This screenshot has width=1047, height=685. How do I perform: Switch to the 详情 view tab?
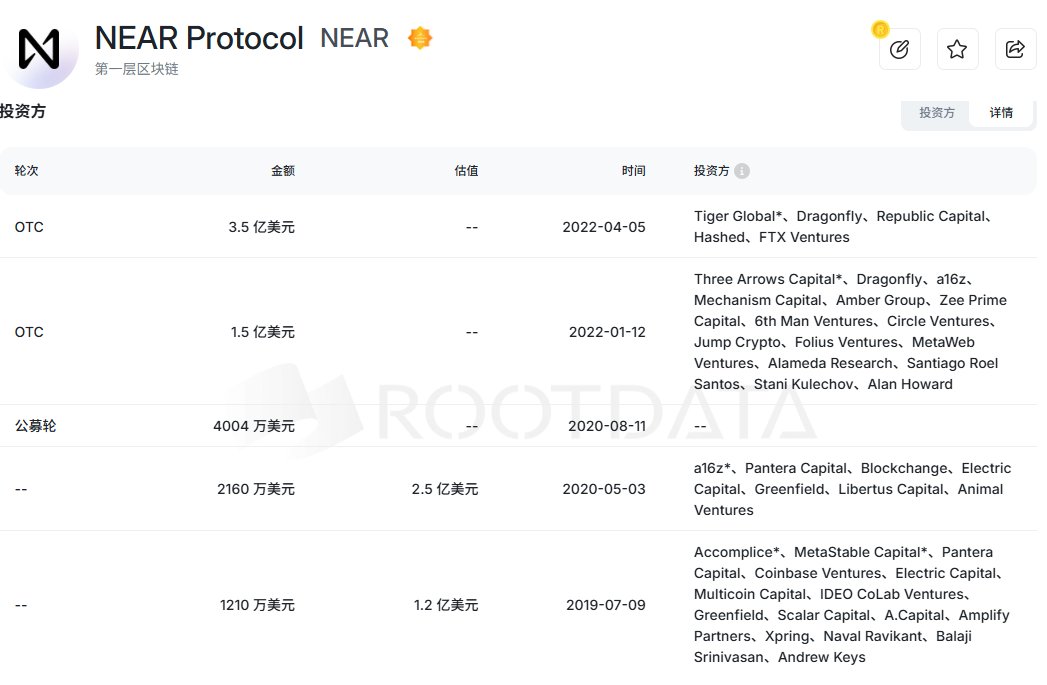[x=1001, y=113]
